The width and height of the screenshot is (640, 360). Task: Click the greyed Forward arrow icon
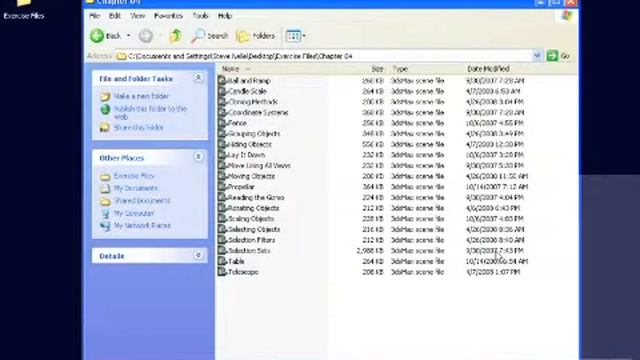pos(145,36)
